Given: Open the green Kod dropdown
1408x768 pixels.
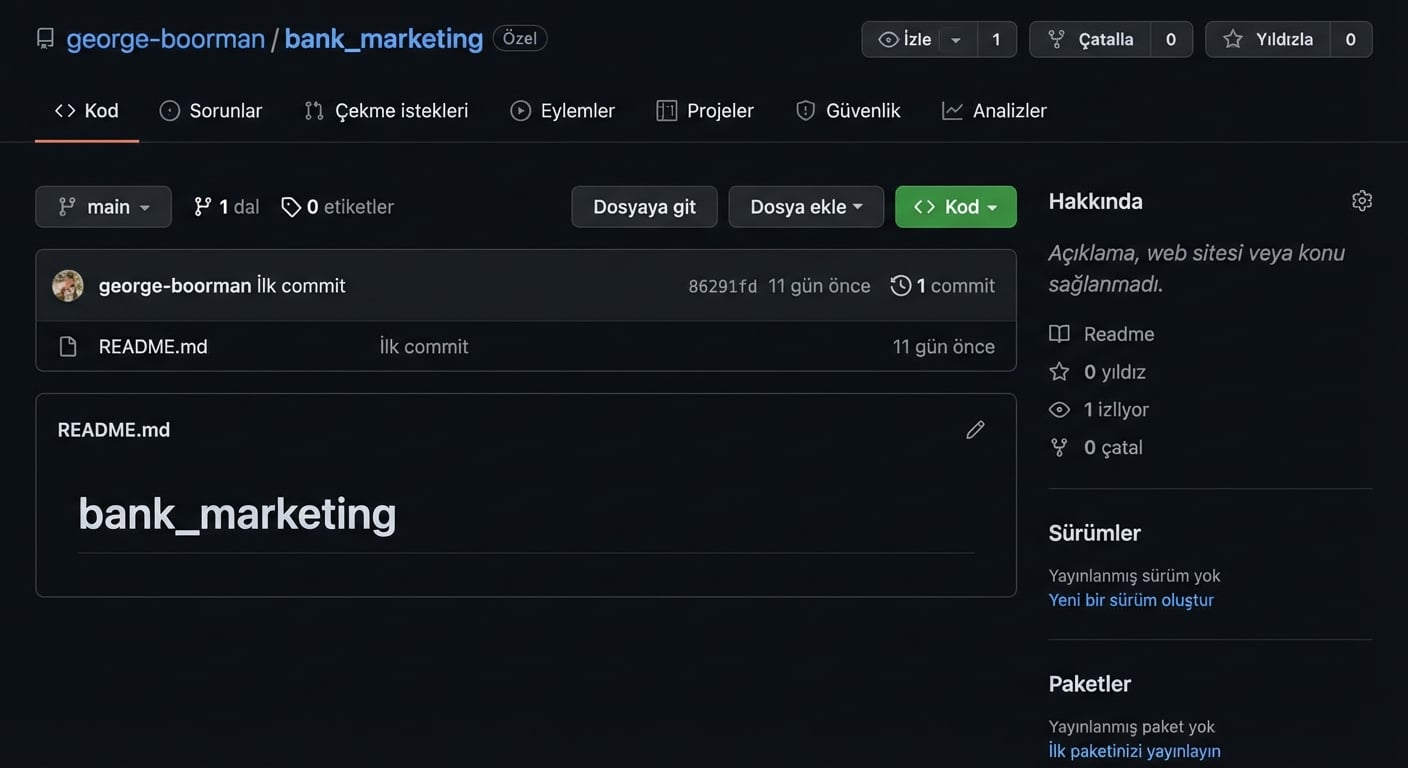Looking at the screenshot, I should point(955,206).
